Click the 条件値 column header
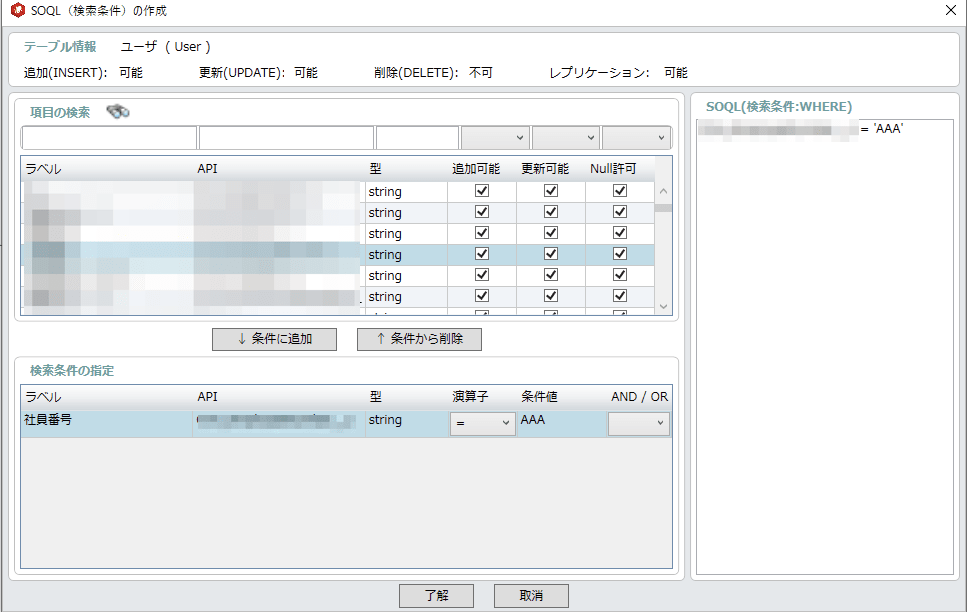This screenshot has height=612, width=967. click(x=539, y=397)
